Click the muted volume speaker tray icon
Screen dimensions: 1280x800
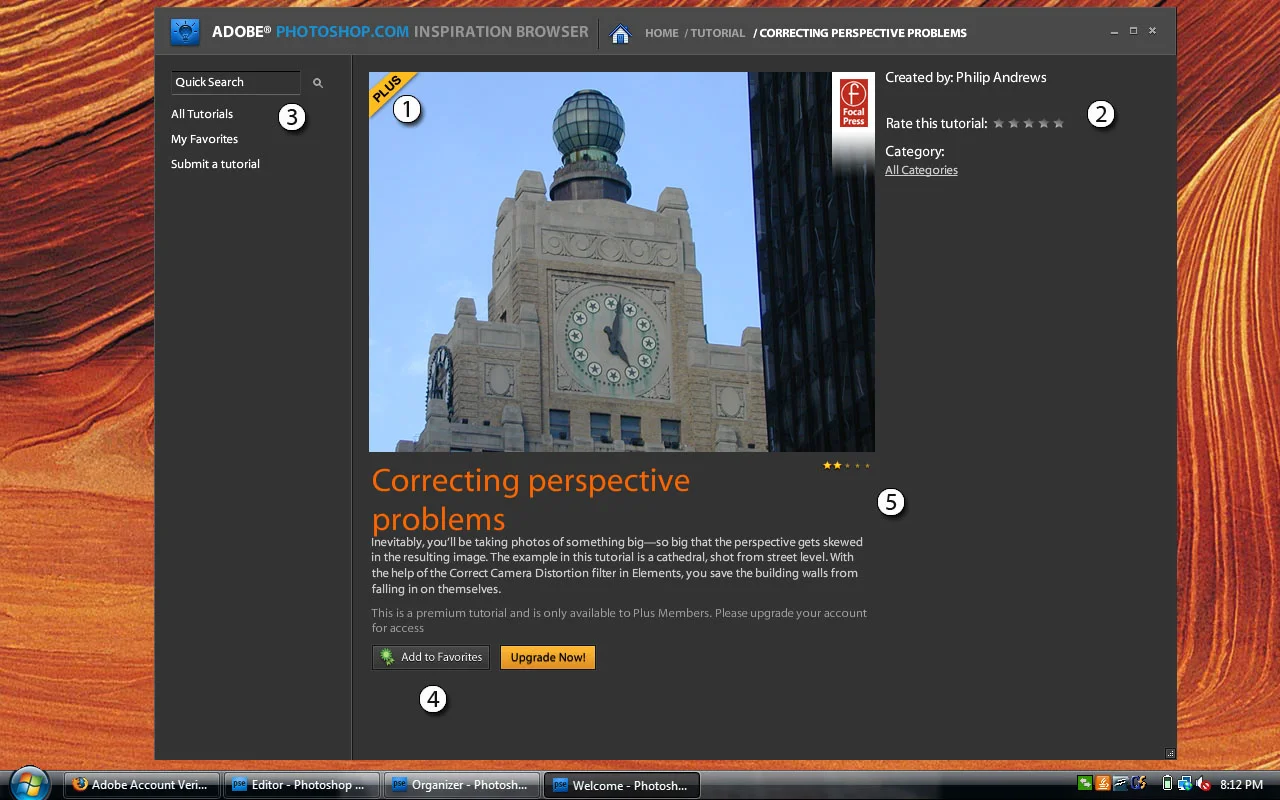pos(1204,784)
